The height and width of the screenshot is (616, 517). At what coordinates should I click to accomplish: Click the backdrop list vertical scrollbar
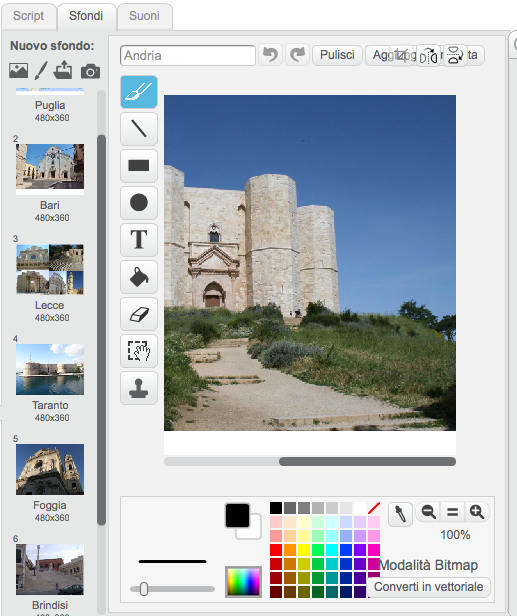coord(101,330)
